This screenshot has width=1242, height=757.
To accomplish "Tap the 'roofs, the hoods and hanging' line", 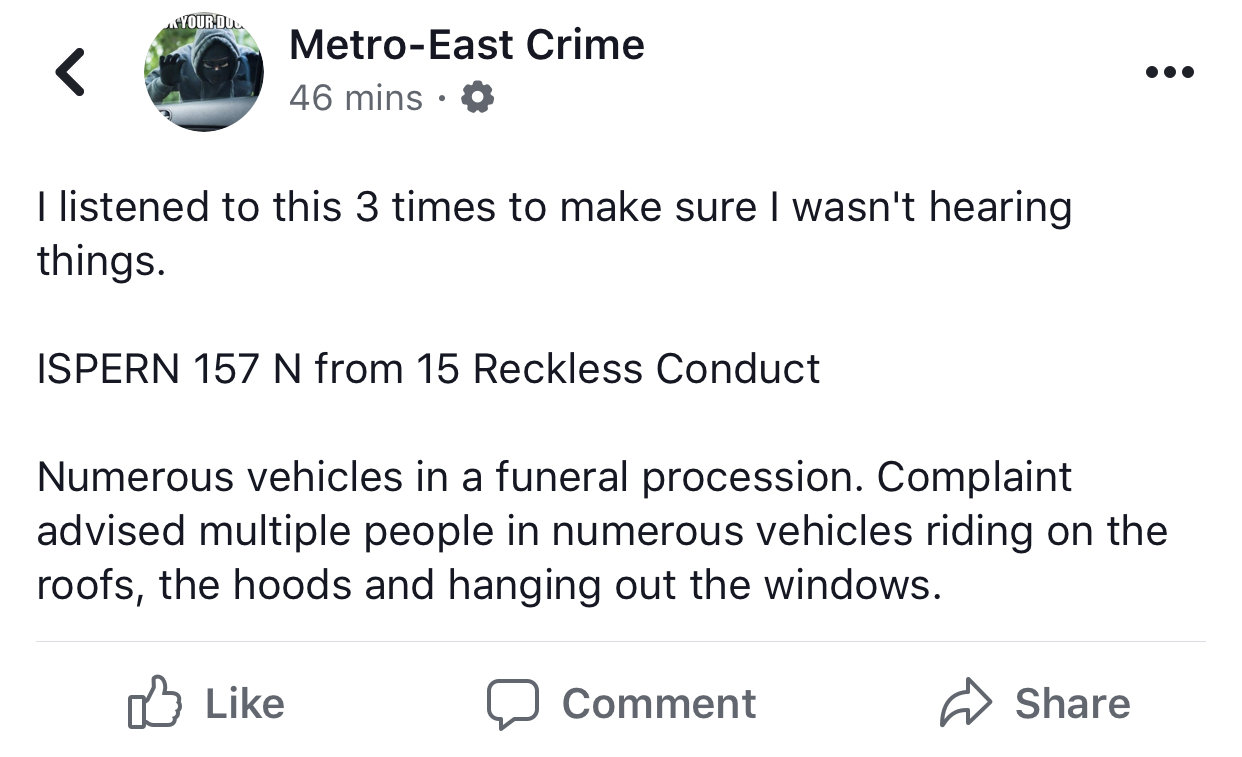I will click(489, 585).
